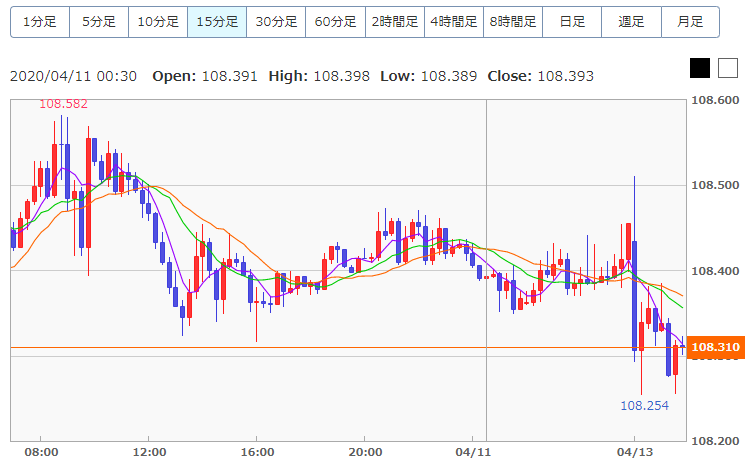Image resolution: width=751 pixels, height=466 pixels.
Task: Click the orange 108.310 current price label
Action: point(715,348)
